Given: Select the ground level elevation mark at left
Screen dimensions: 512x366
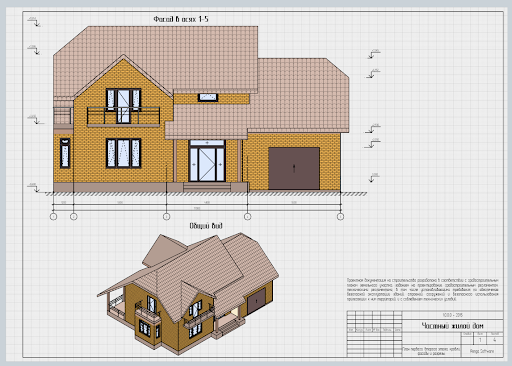Looking at the screenshot, I should click(x=34, y=188).
